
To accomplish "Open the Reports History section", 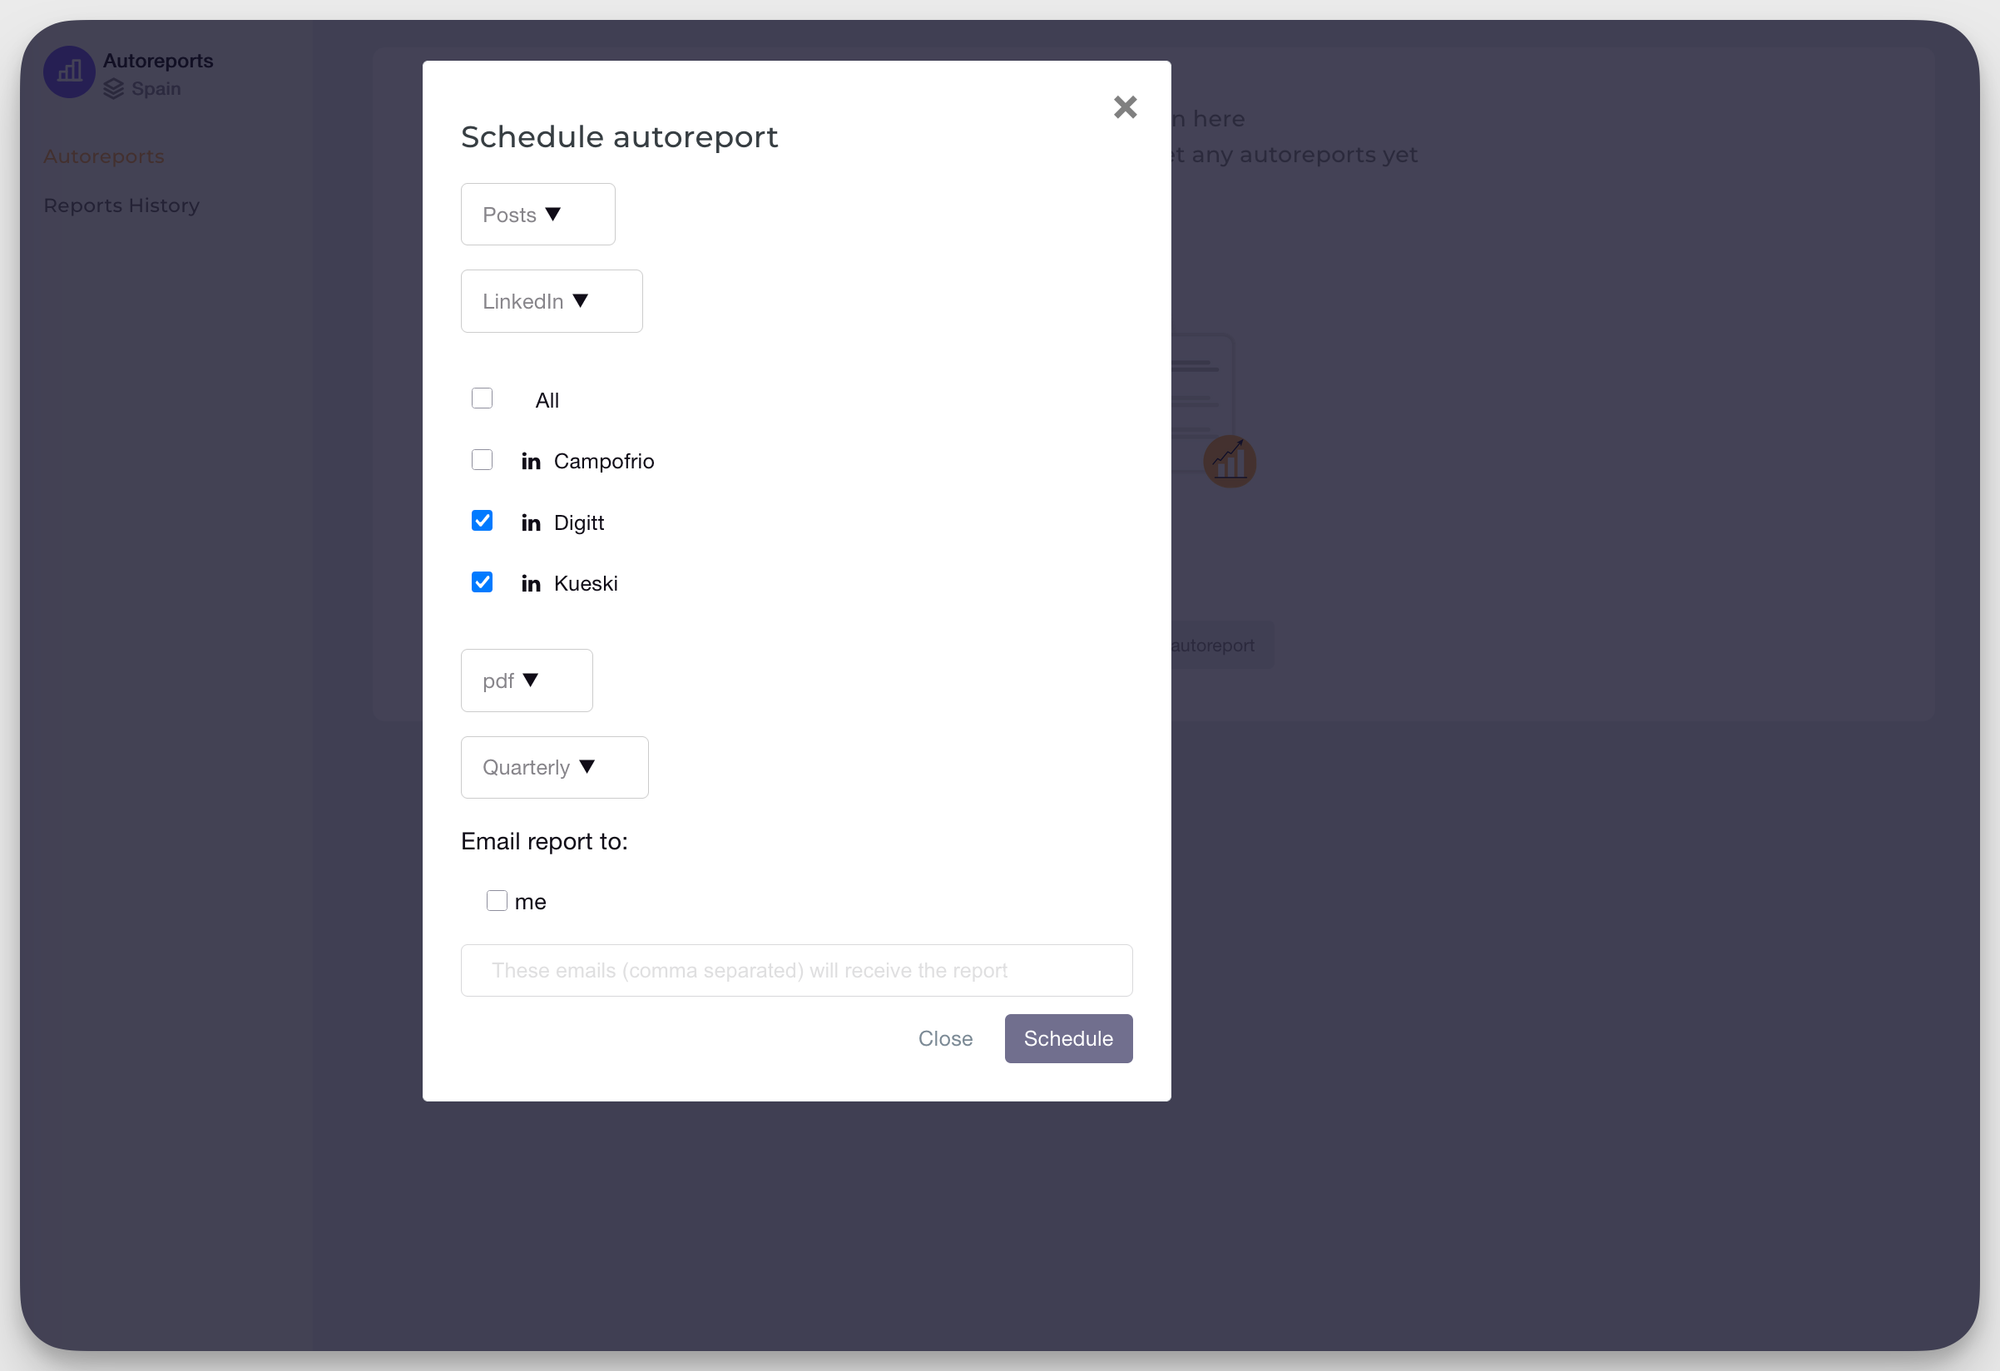I will (121, 205).
